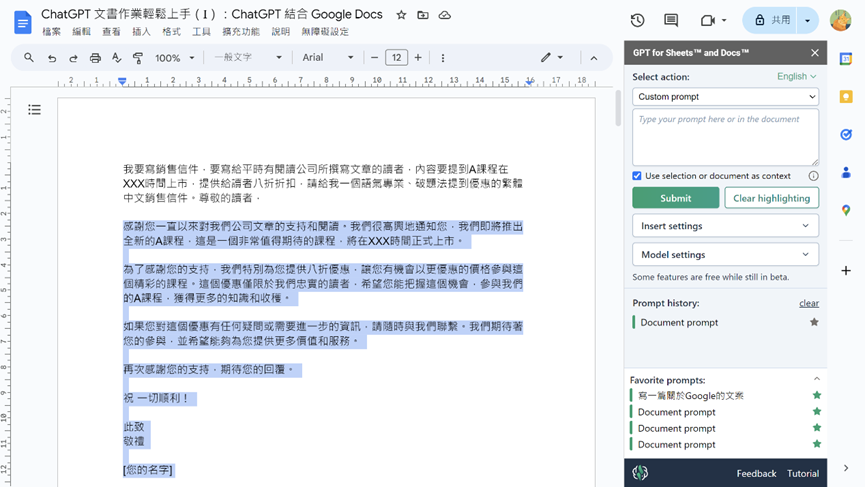Screen dimensions: 865x487
Task: Search the menus magnifier icon
Action: 29,57
